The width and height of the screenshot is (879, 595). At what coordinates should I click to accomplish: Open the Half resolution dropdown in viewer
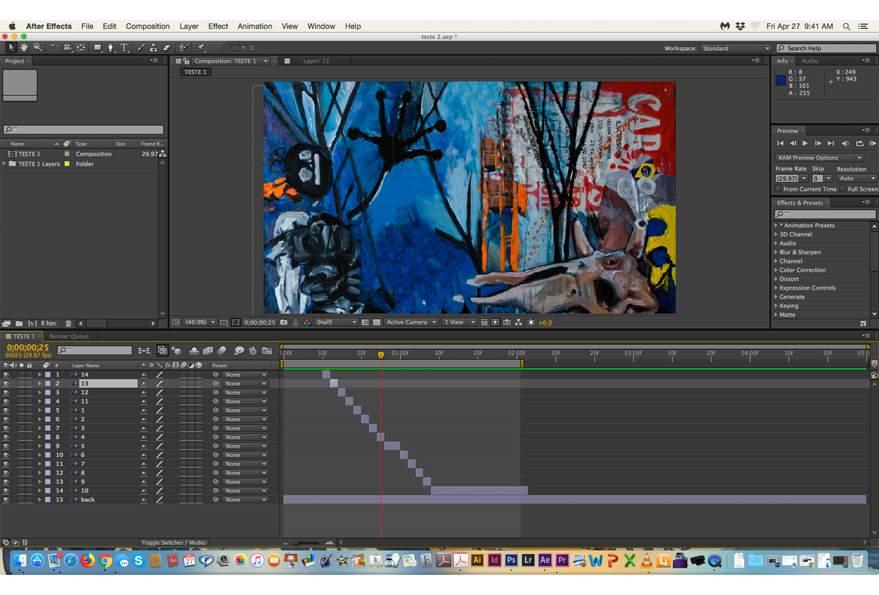[x=336, y=322]
